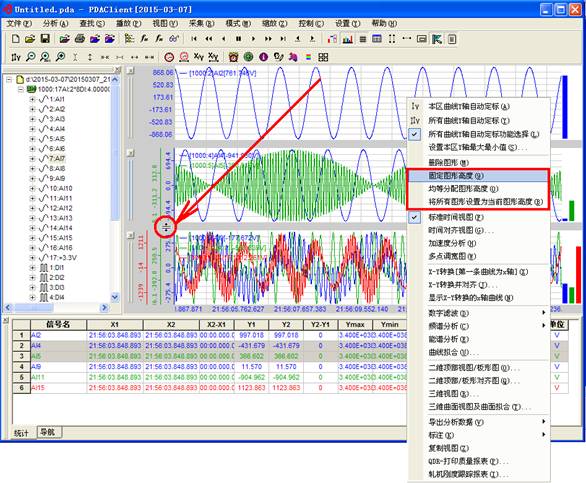Click the zoom out magnifier icon
586x483 pixels.
31,57
